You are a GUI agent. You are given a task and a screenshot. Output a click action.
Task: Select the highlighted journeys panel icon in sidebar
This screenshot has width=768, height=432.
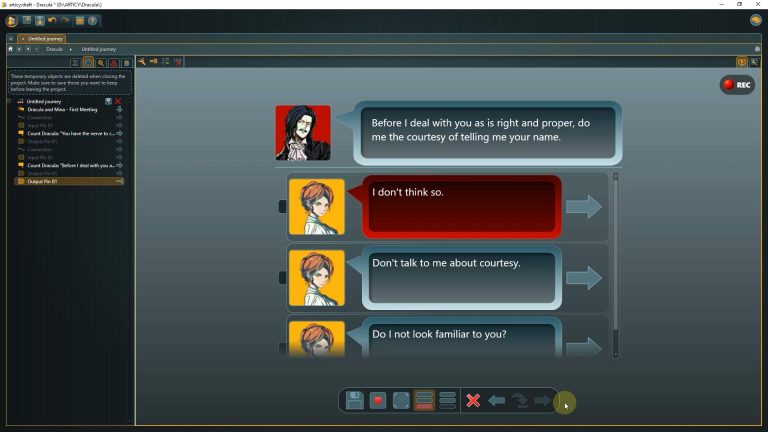pos(88,62)
